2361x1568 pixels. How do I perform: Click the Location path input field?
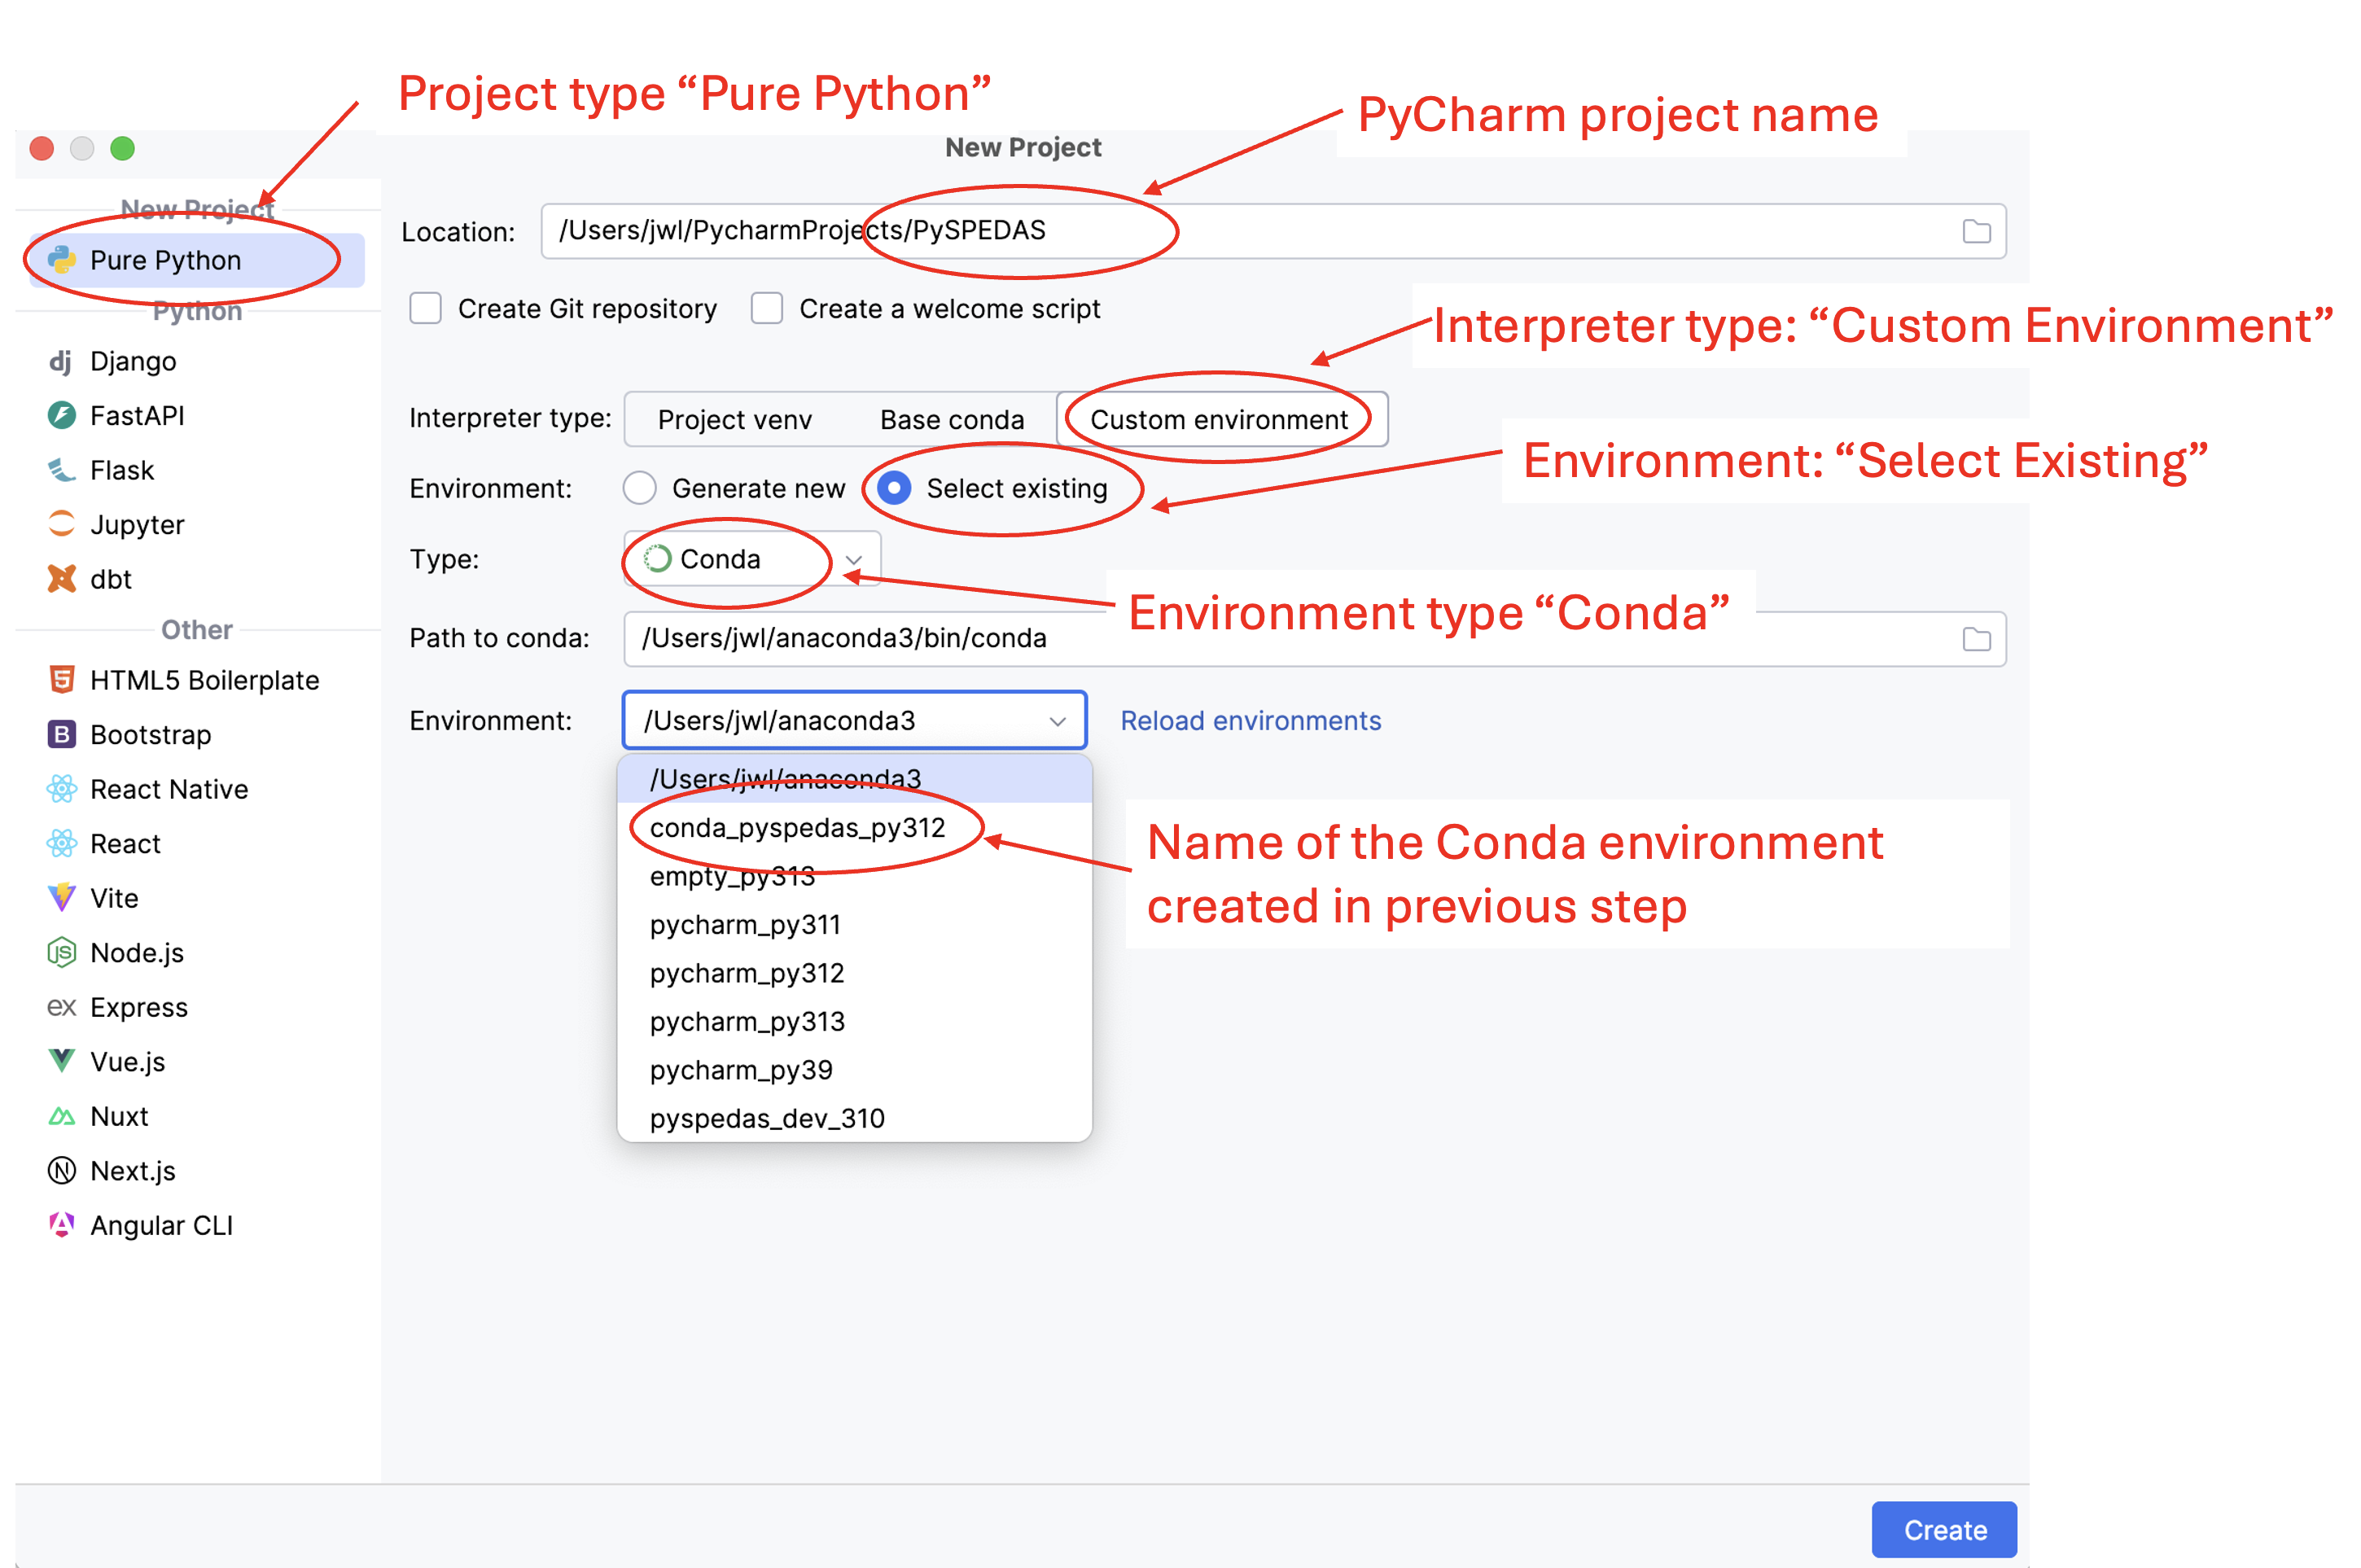coord(1273,231)
